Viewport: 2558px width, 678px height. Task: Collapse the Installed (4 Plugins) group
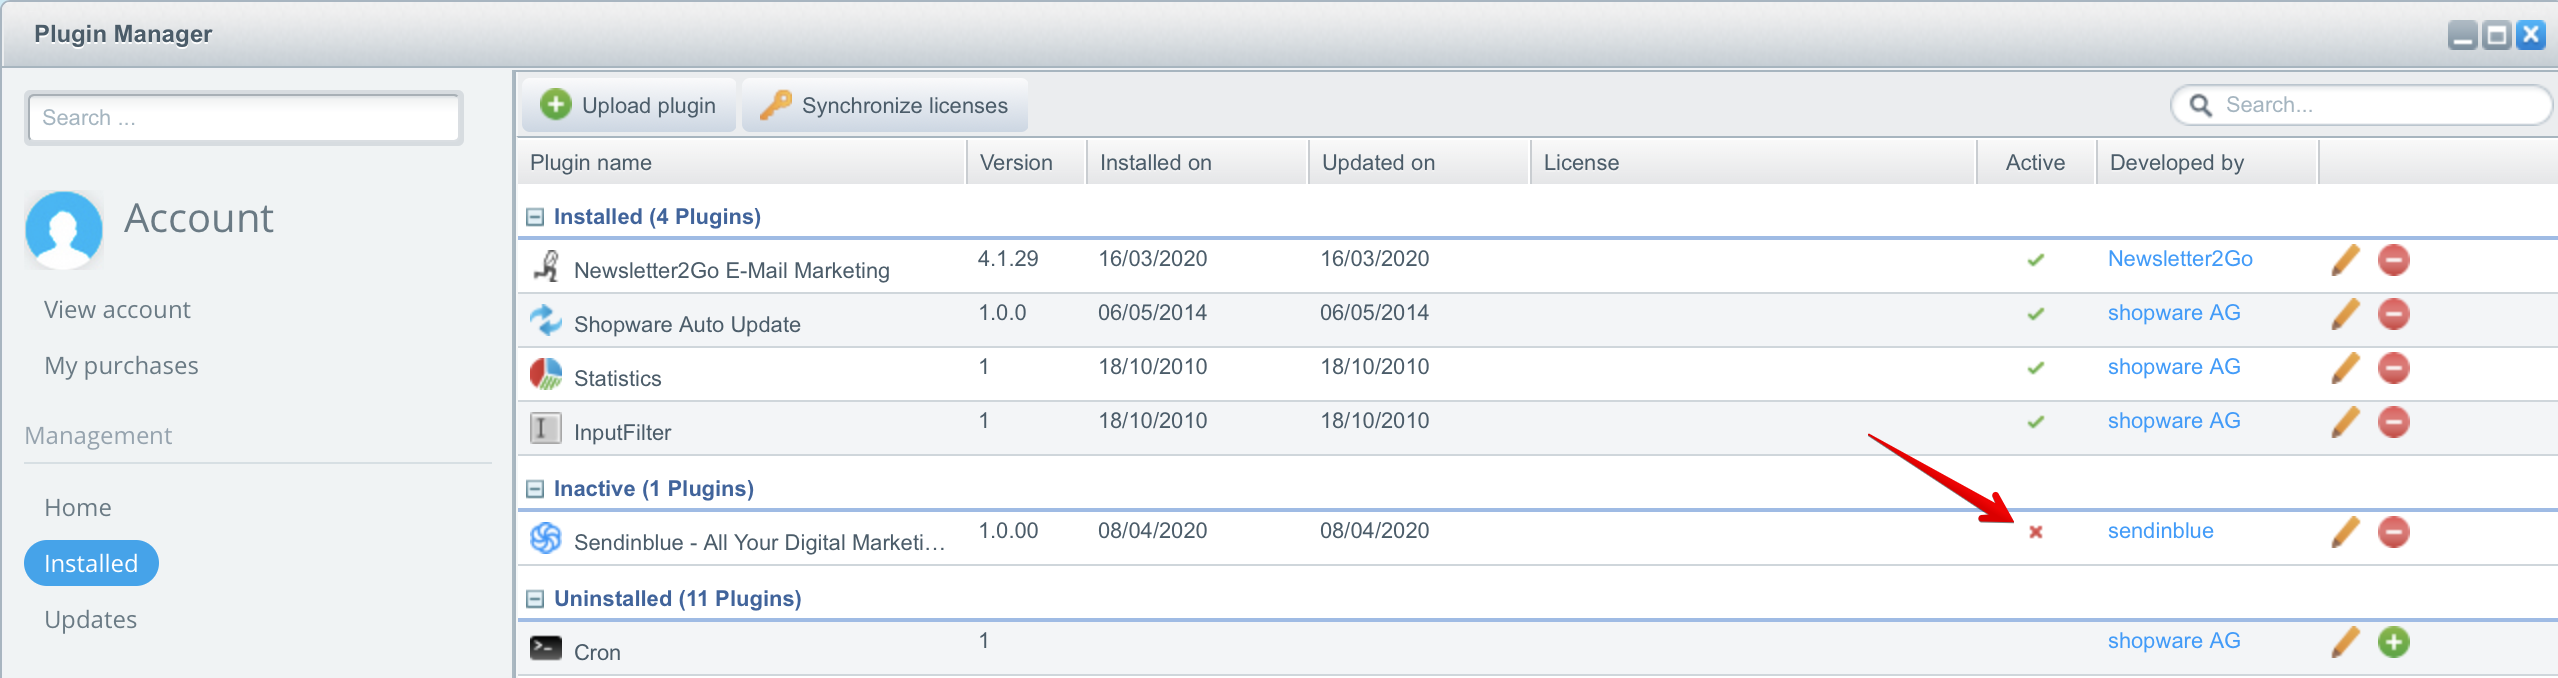[535, 217]
